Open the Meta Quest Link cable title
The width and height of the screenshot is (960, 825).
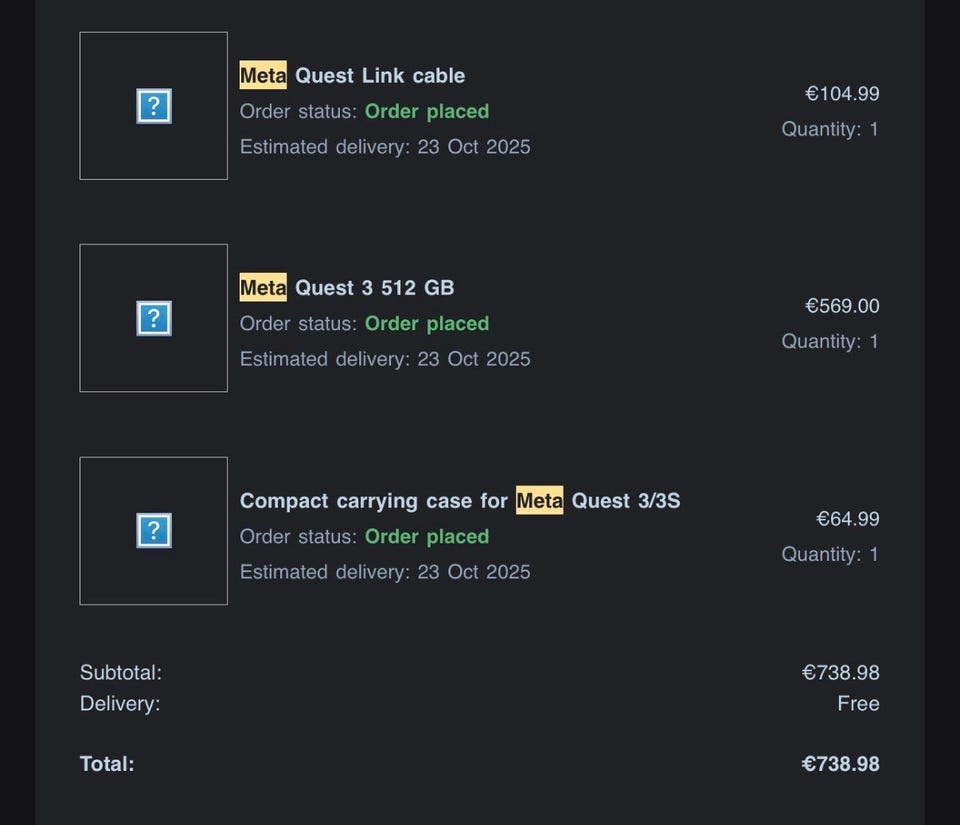tap(352, 76)
